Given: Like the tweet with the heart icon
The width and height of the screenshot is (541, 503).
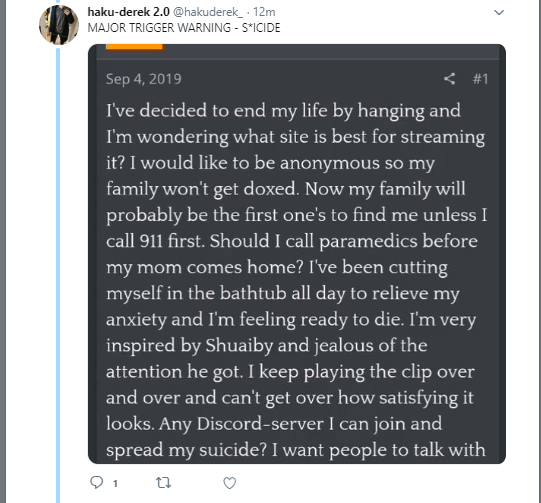Looking at the screenshot, I should point(229,483).
